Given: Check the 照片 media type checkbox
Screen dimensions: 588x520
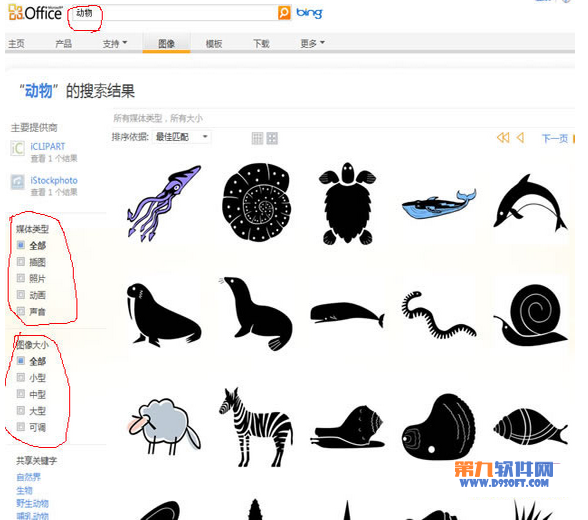Looking at the screenshot, I should (21, 278).
